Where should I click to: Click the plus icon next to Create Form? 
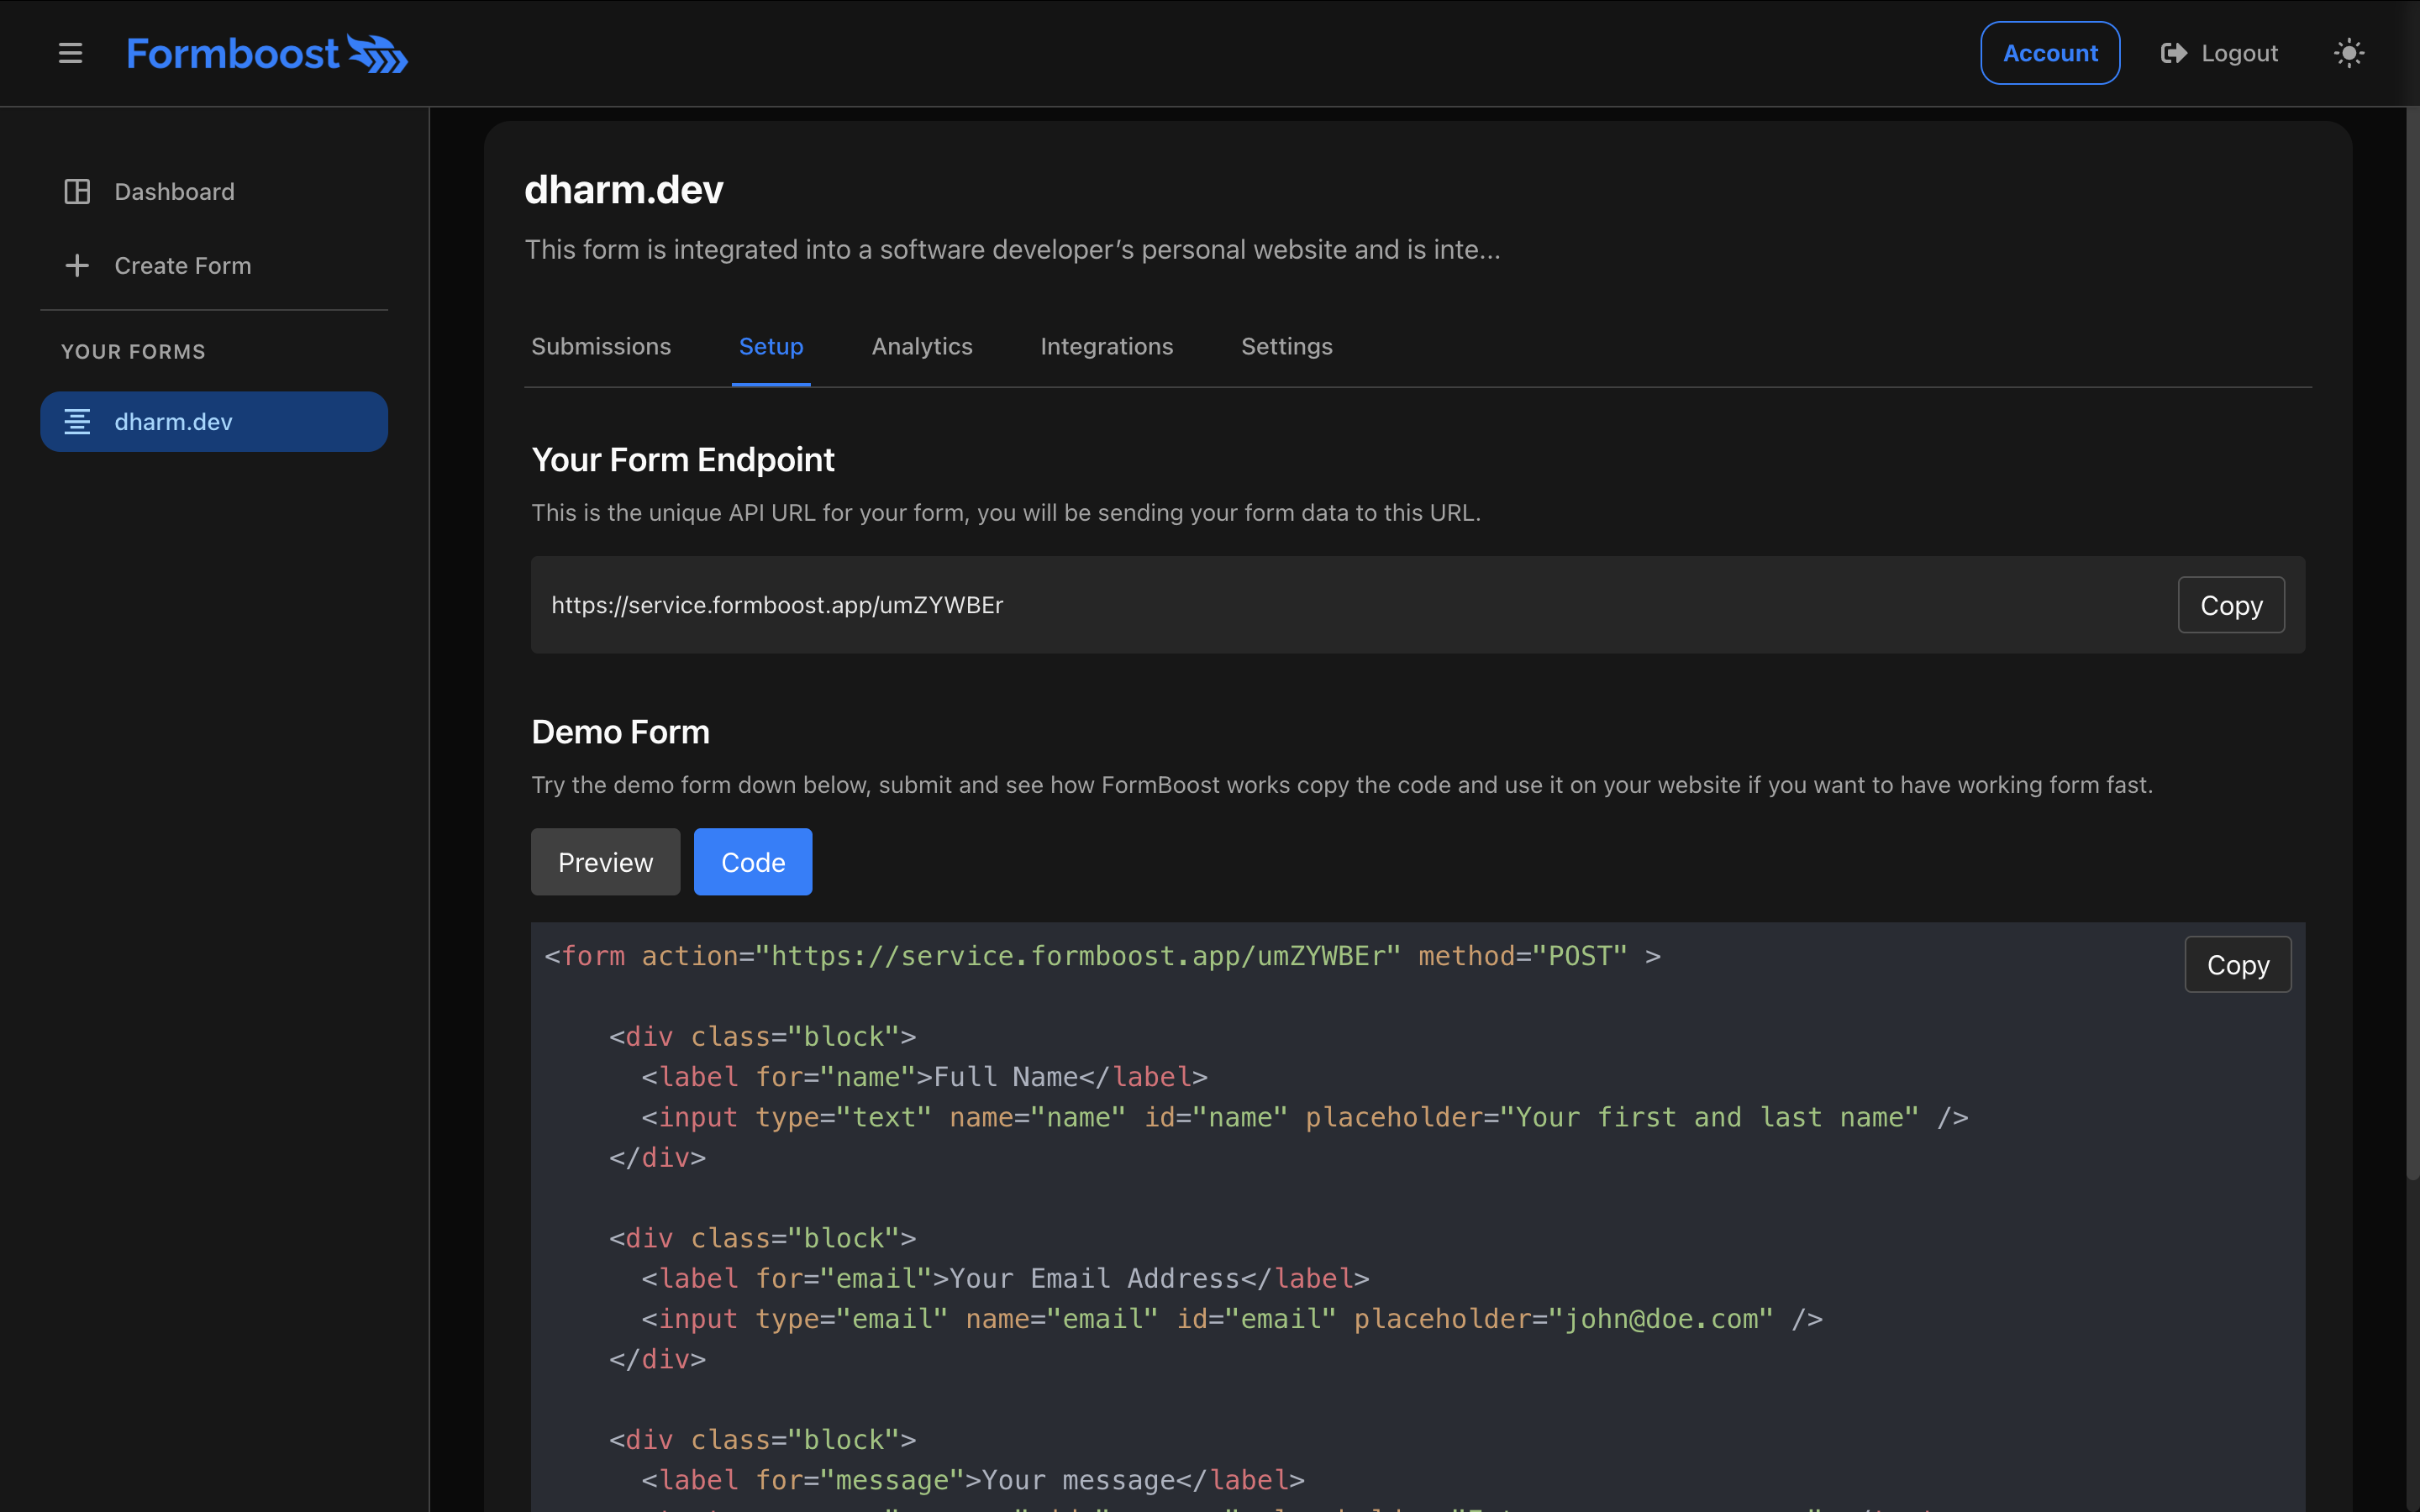click(77, 265)
